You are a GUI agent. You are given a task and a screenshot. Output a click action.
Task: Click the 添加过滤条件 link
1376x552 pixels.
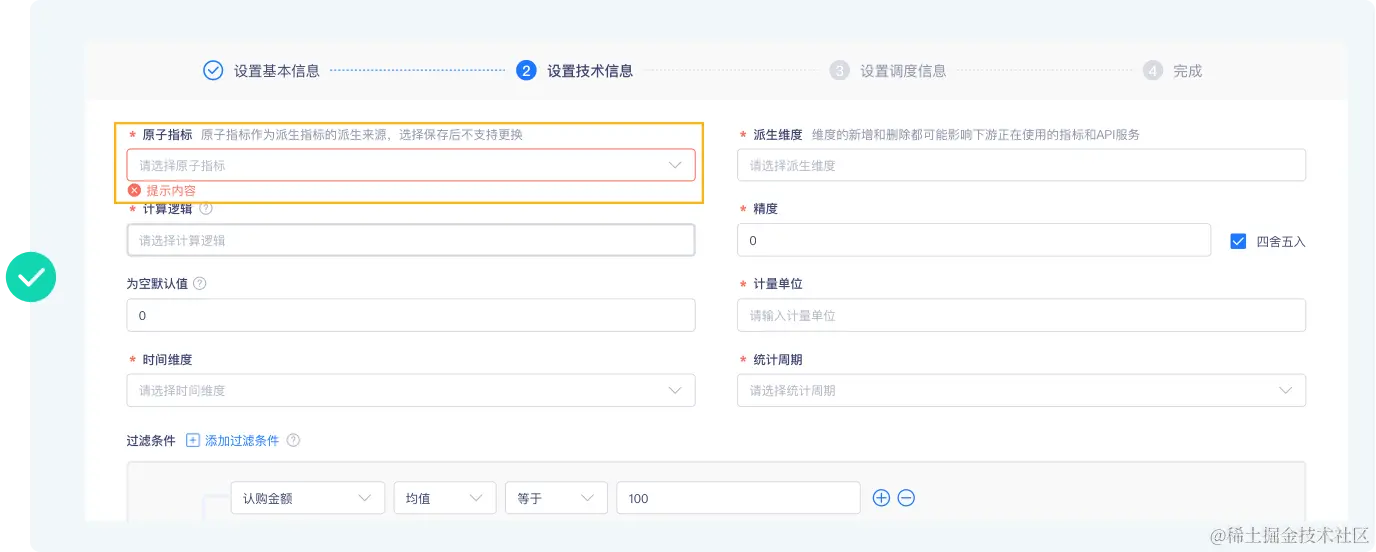[242, 440]
